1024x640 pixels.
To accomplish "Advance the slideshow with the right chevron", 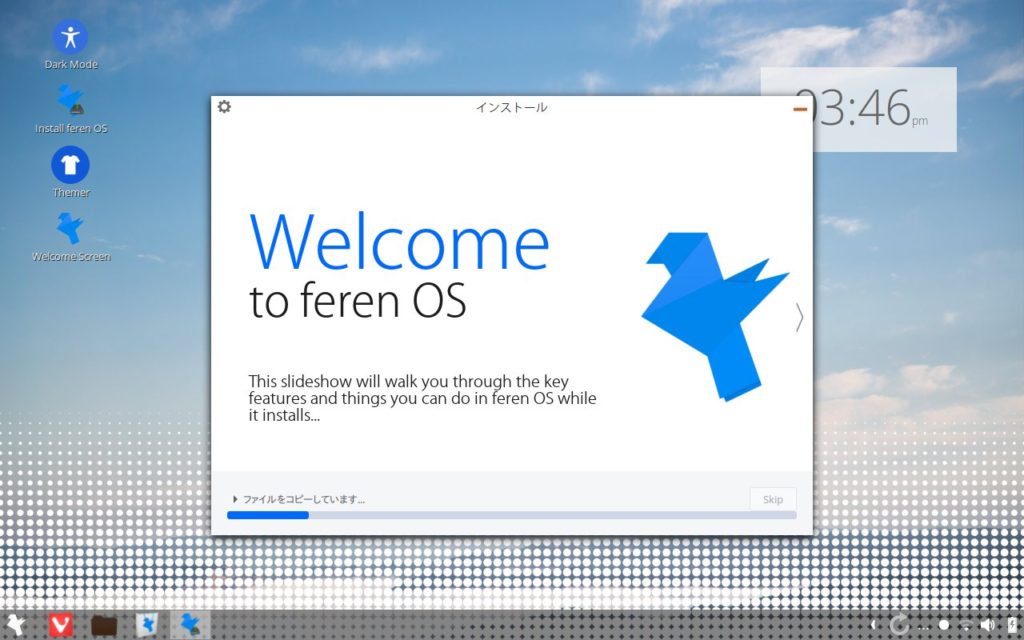I will coord(798,318).
